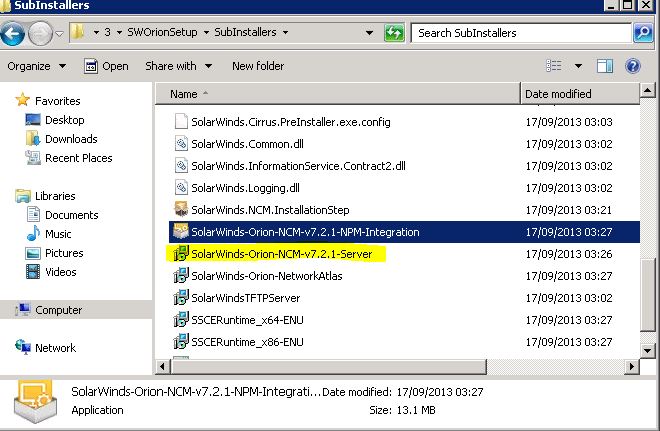The height and width of the screenshot is (431, 660).
Task: Open the Documents library
Action: tap(72, 215)
